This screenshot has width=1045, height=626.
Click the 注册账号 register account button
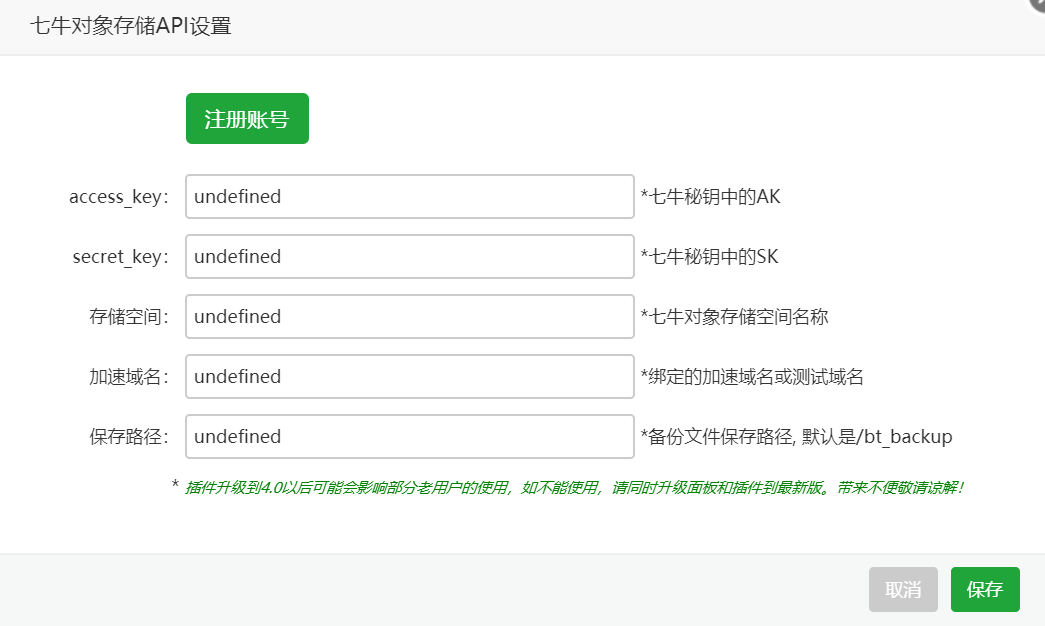(x=247, y=119)
